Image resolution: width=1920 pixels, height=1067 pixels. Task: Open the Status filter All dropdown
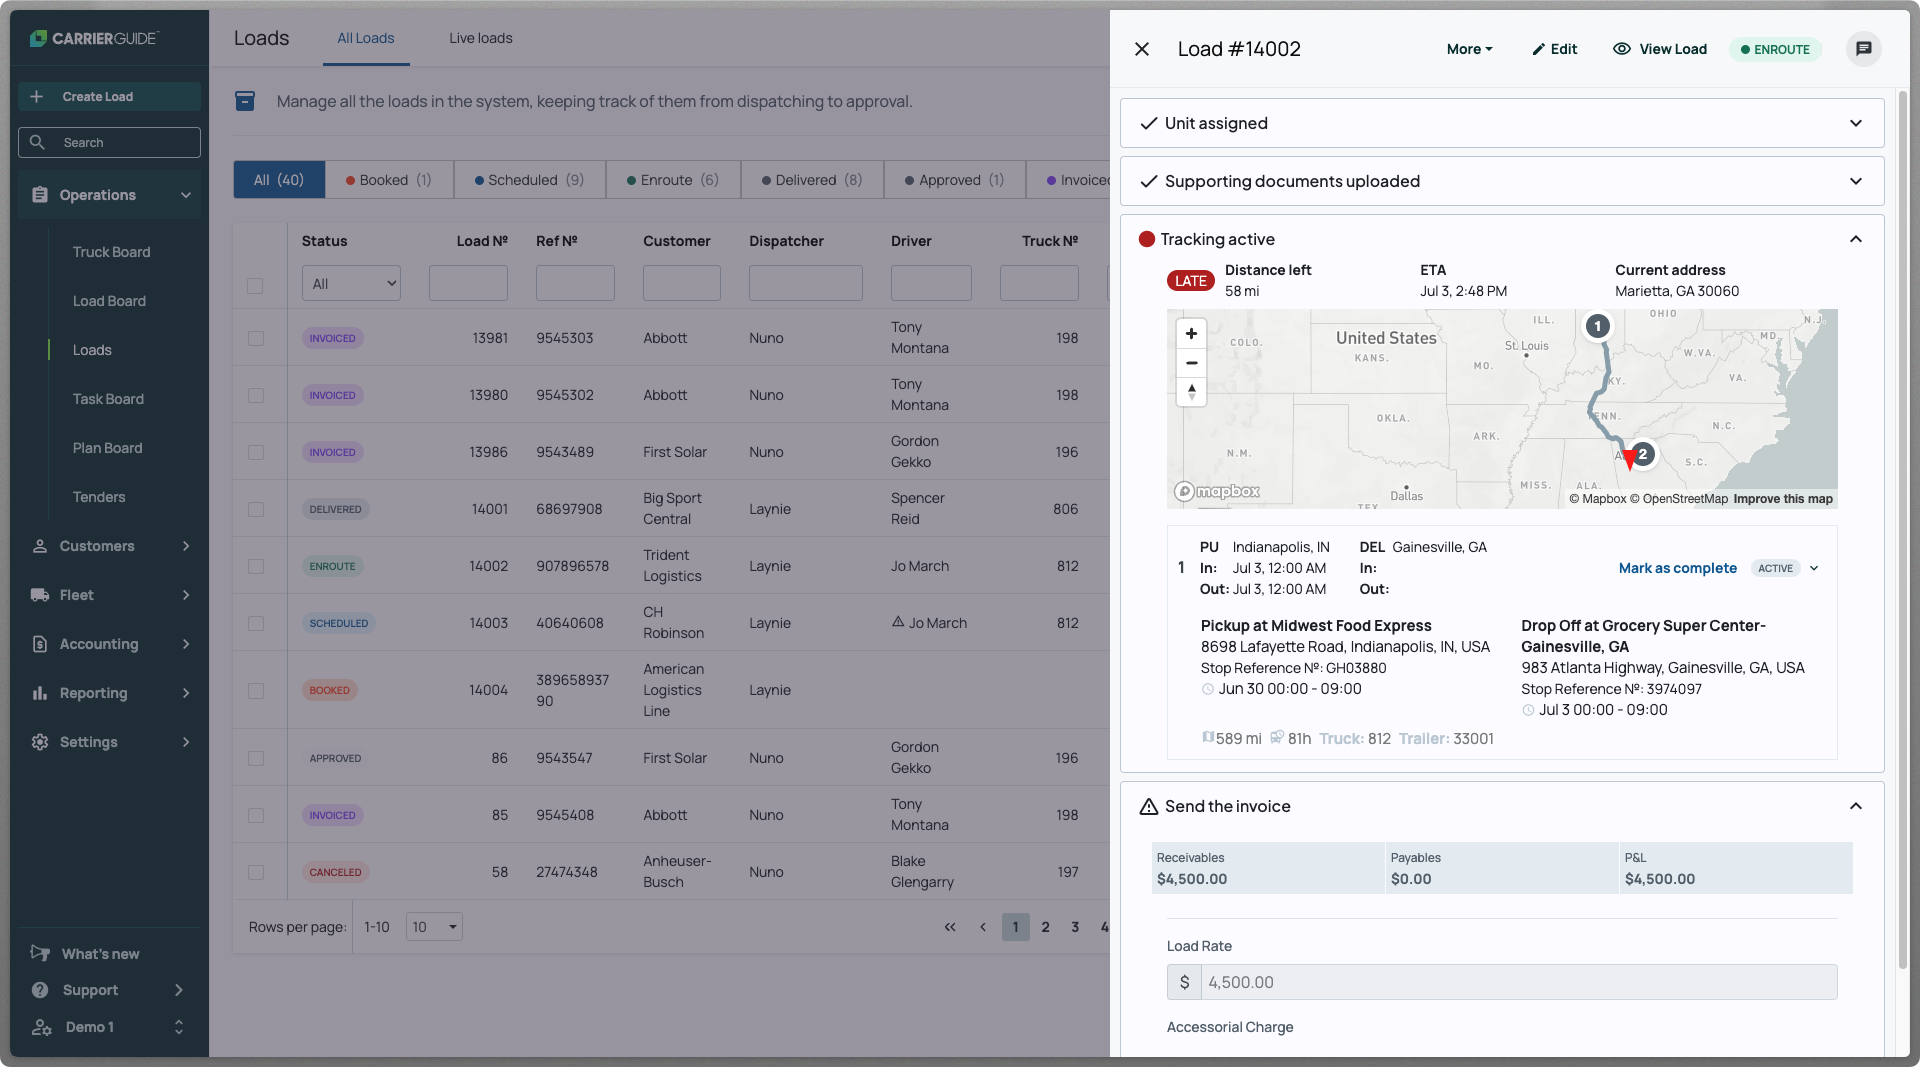coord(351,284)
